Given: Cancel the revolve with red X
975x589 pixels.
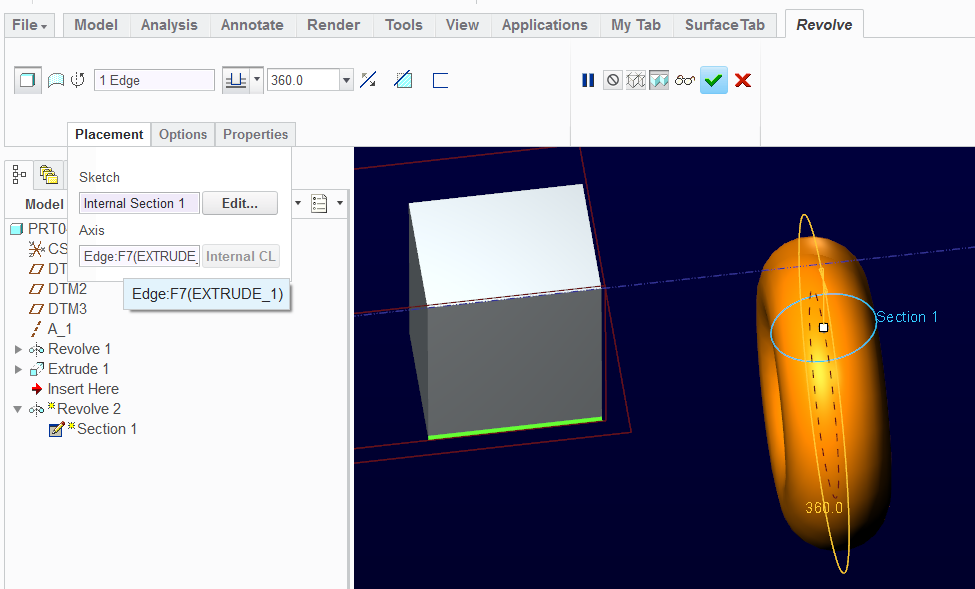Looking at the screenshot, I should click(x=742, y=80).
